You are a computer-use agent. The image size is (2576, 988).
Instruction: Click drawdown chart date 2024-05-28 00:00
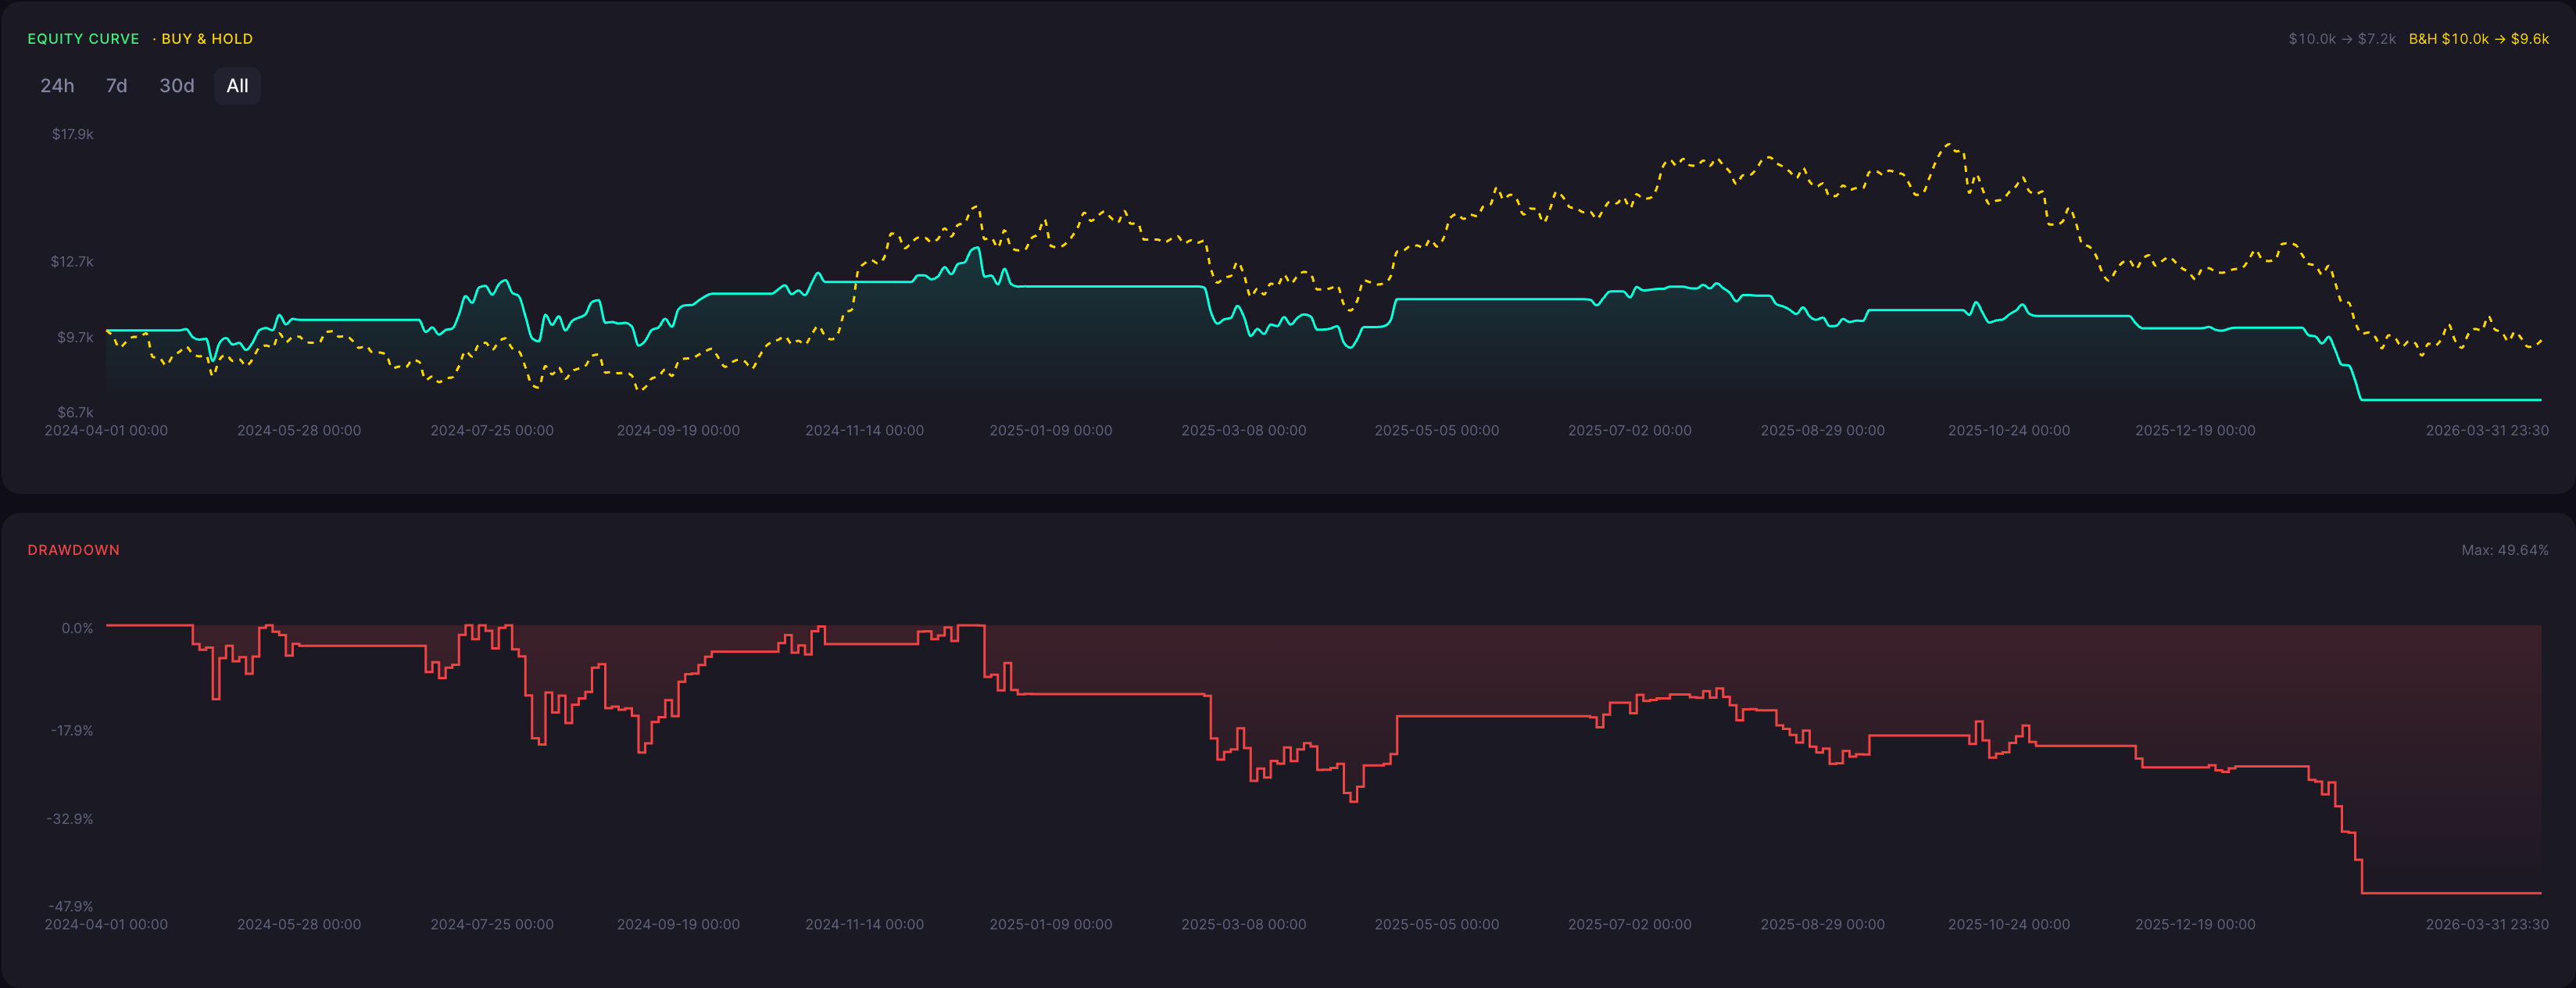pyautogui.click(x=299, y=925)
